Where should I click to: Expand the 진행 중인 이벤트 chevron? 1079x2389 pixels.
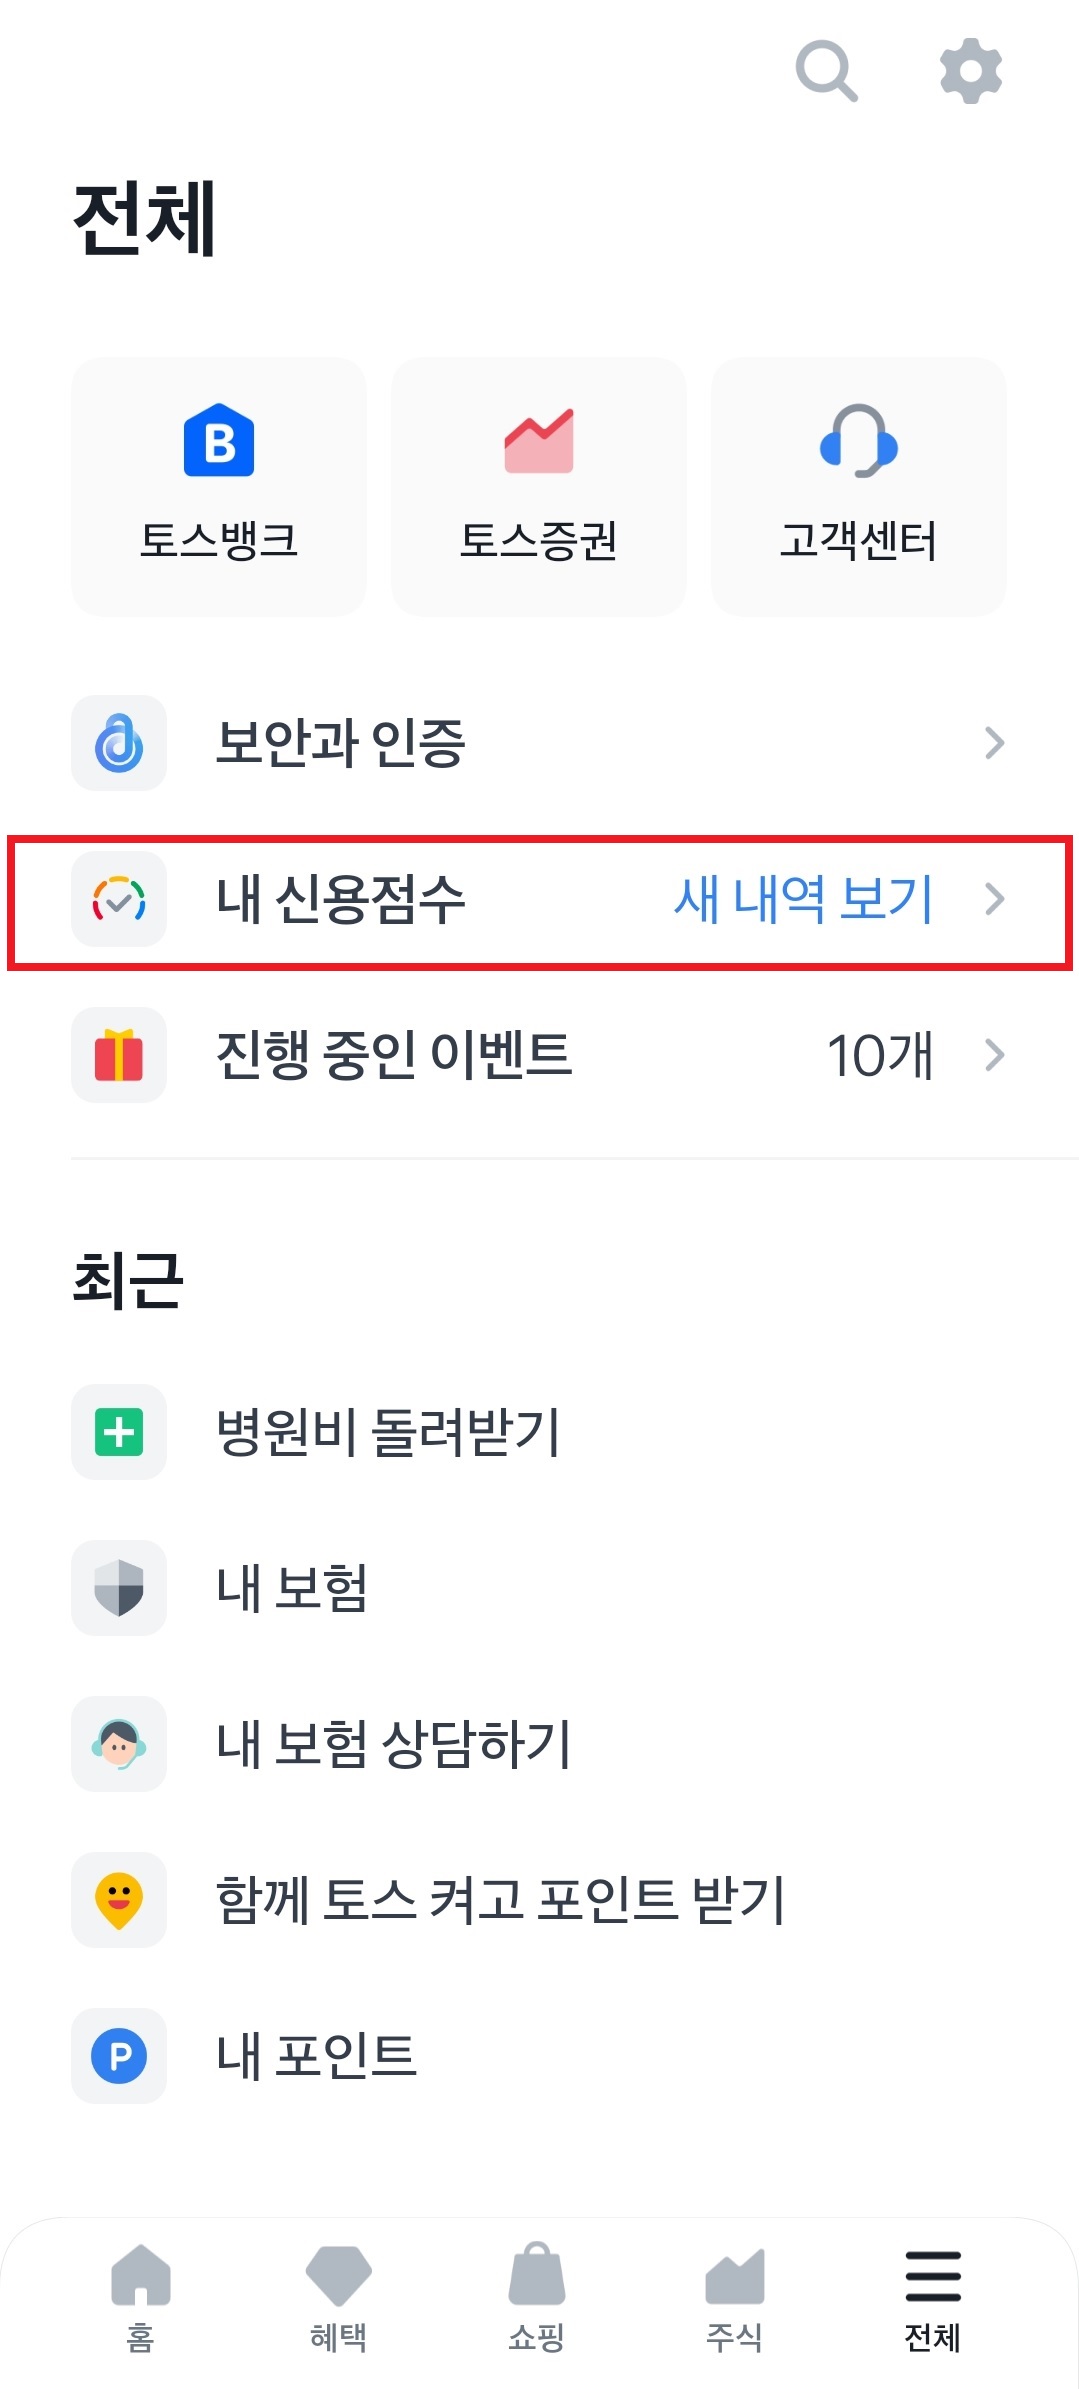995,1055
